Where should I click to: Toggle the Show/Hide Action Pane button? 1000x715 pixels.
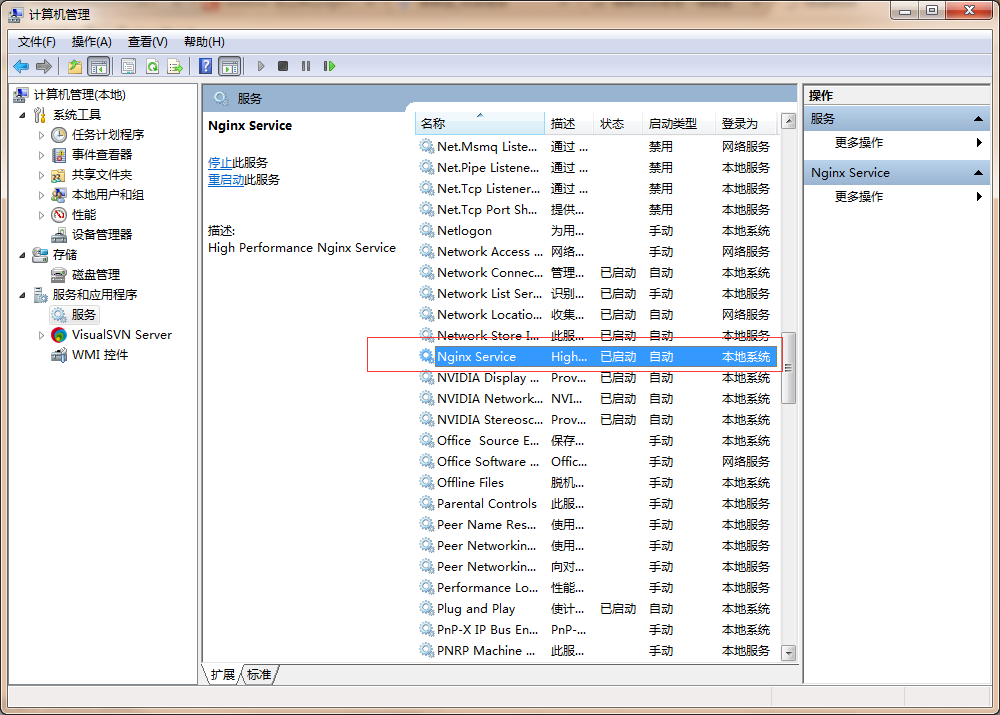(230, 66)
